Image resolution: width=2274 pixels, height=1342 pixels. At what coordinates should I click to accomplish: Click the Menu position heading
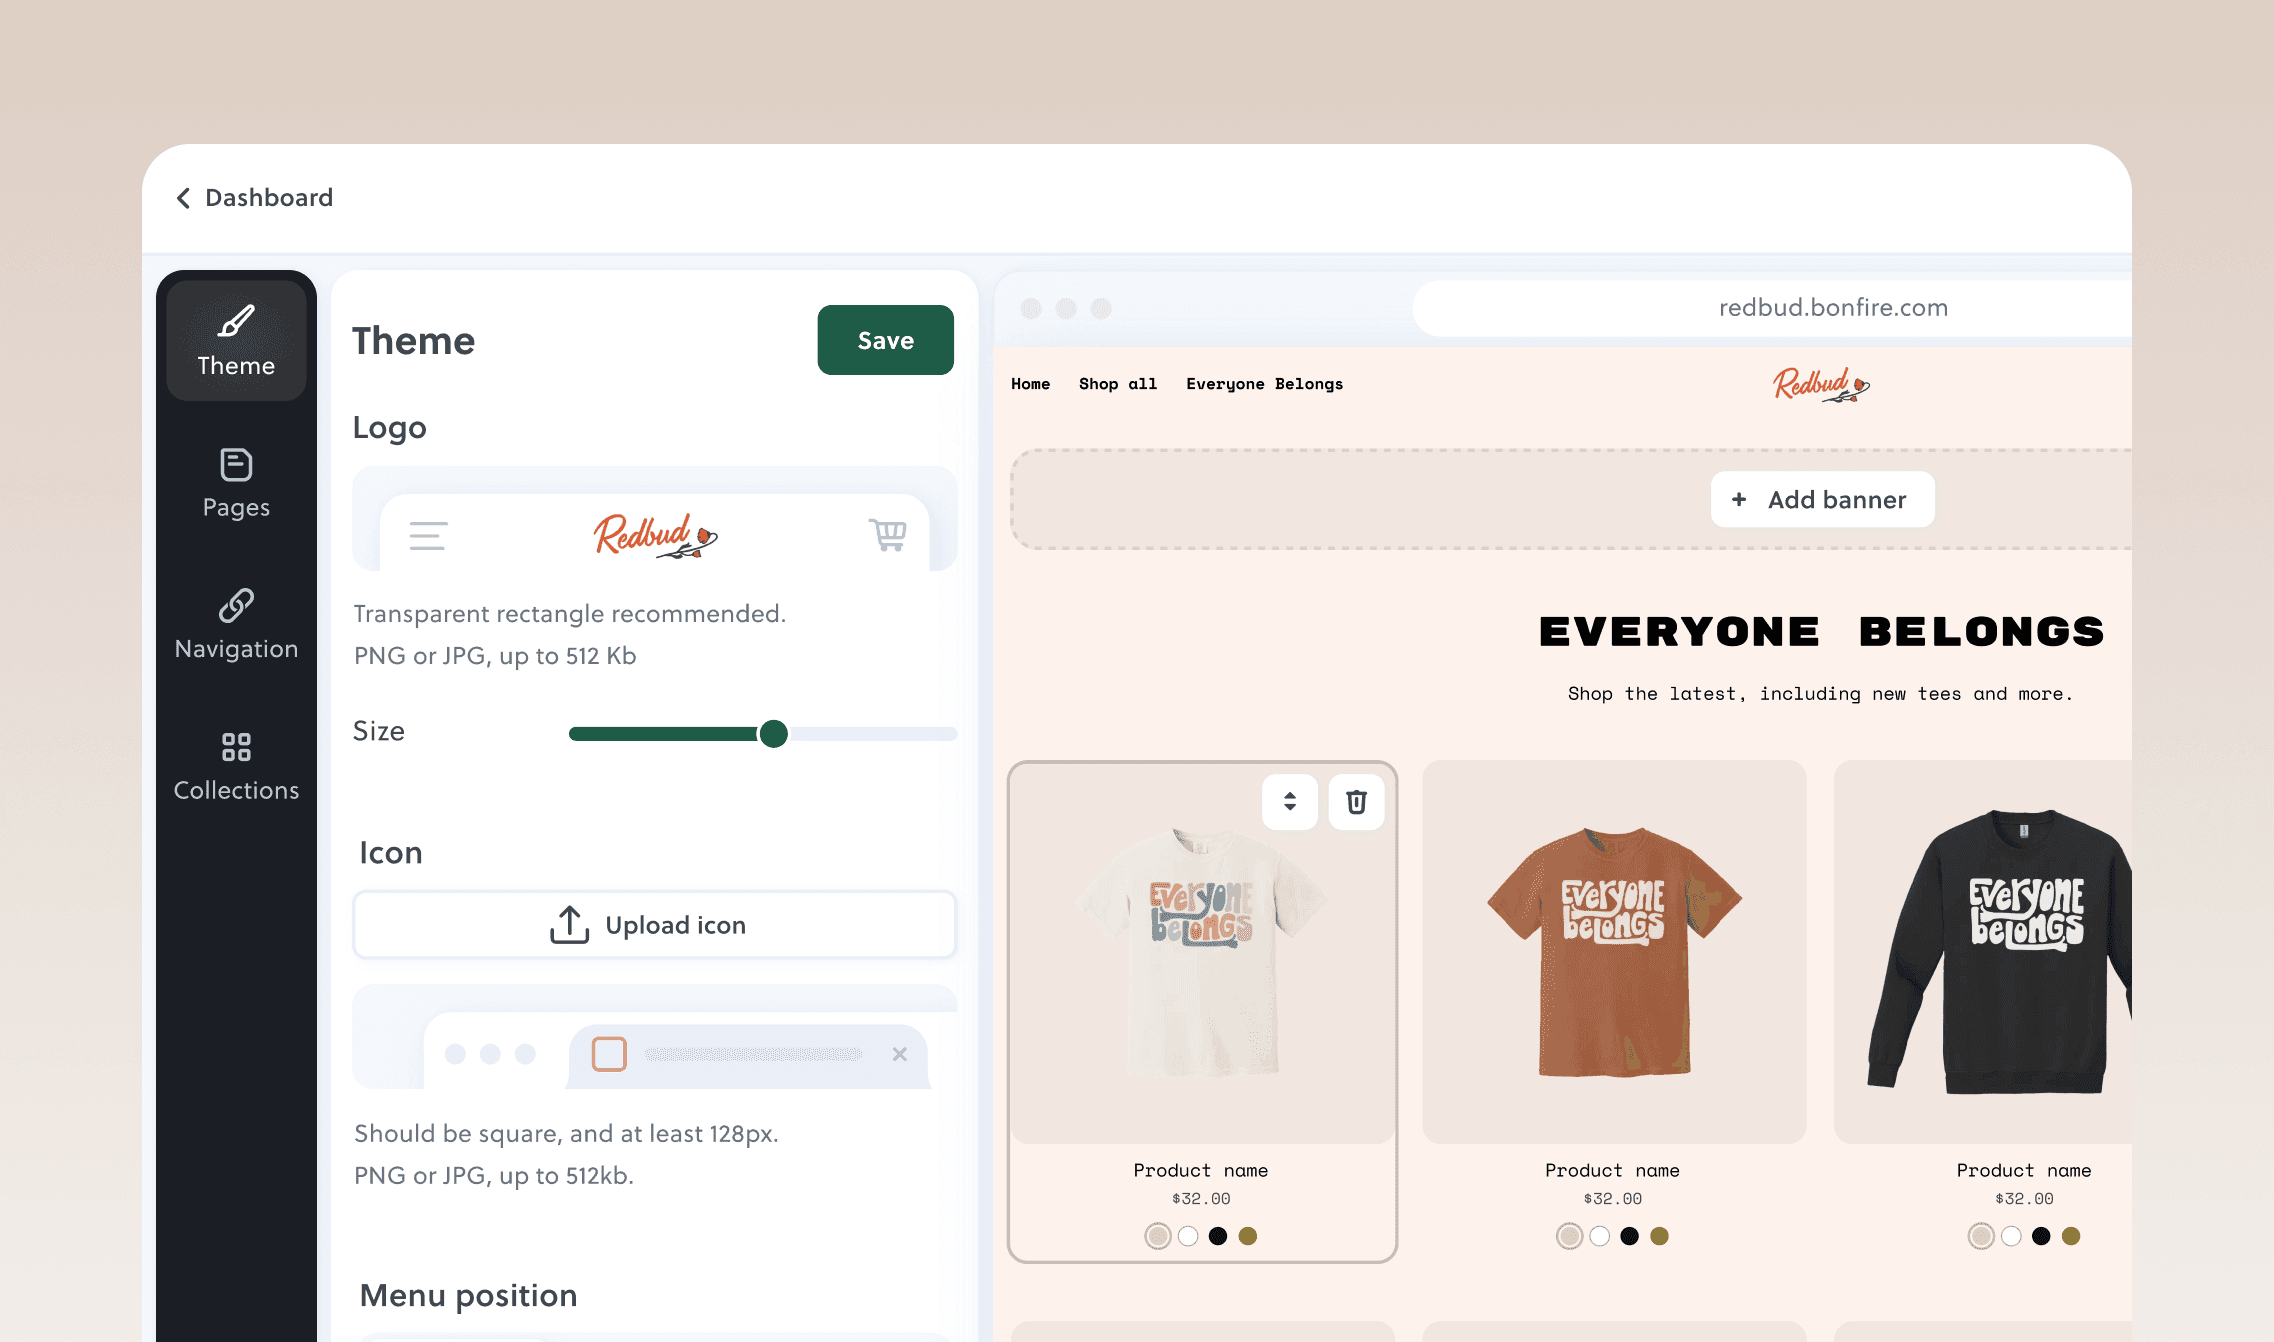tap(468, 1295)
